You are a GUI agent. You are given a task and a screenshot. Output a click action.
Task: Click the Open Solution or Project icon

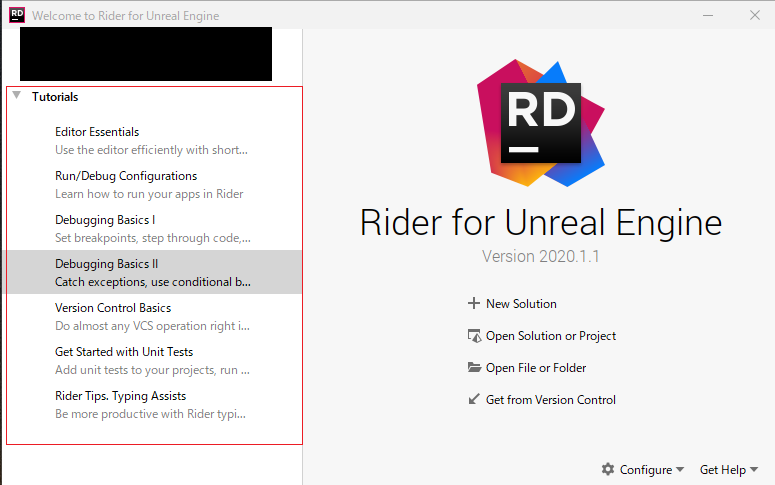coord(474,336)
